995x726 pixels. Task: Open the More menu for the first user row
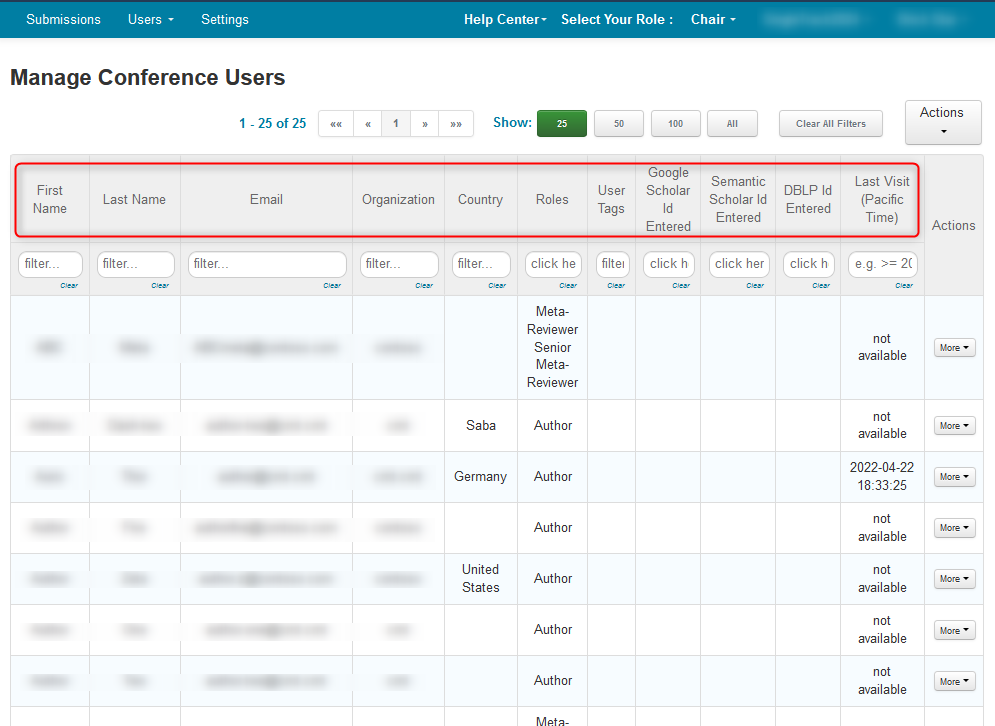pyautogui.click(x=954, y=347)
